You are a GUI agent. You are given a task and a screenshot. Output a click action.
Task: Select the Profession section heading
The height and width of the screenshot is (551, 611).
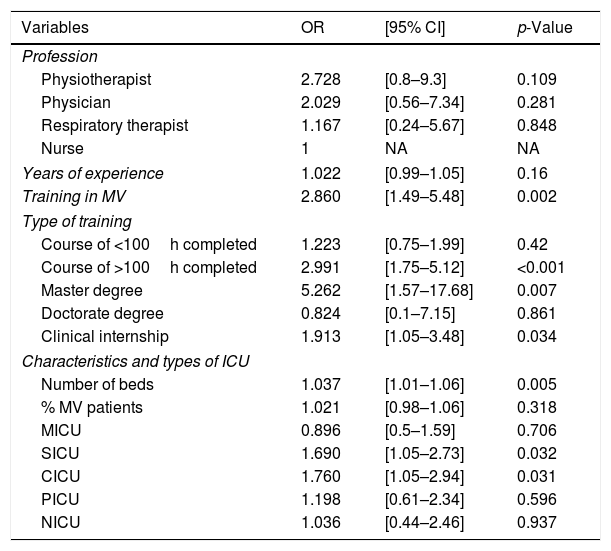59,57
